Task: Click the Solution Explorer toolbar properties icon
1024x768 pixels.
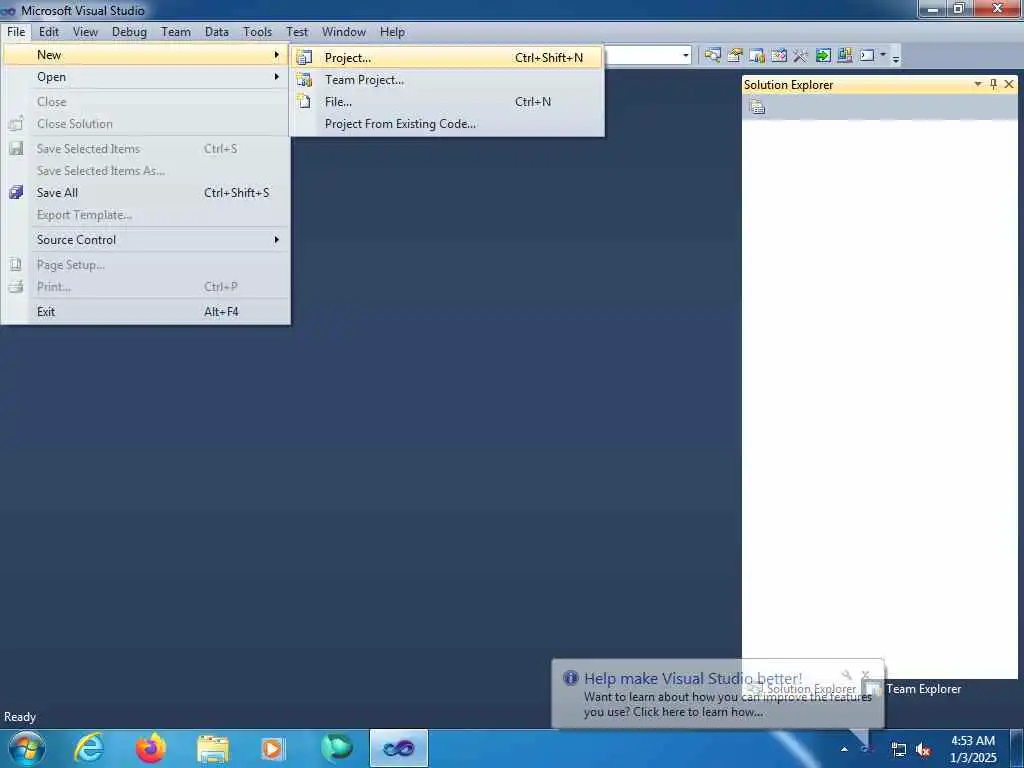Action: click(757, 107)
